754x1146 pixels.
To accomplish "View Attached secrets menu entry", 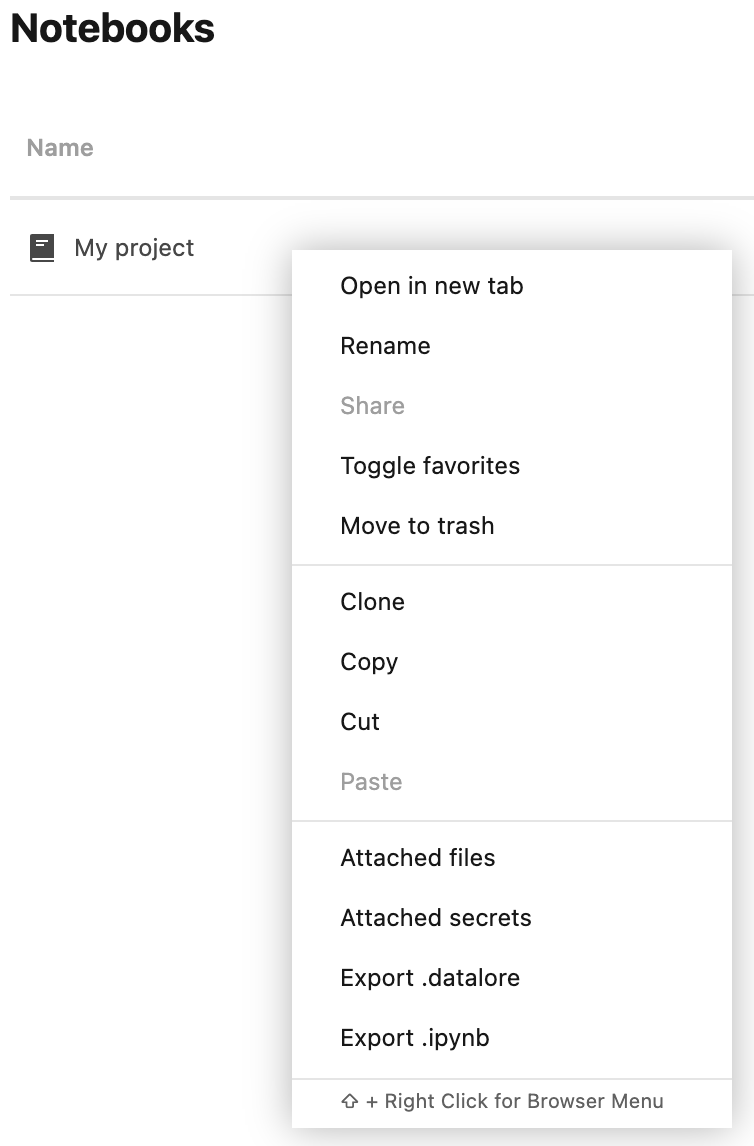I will click(435, 918).
